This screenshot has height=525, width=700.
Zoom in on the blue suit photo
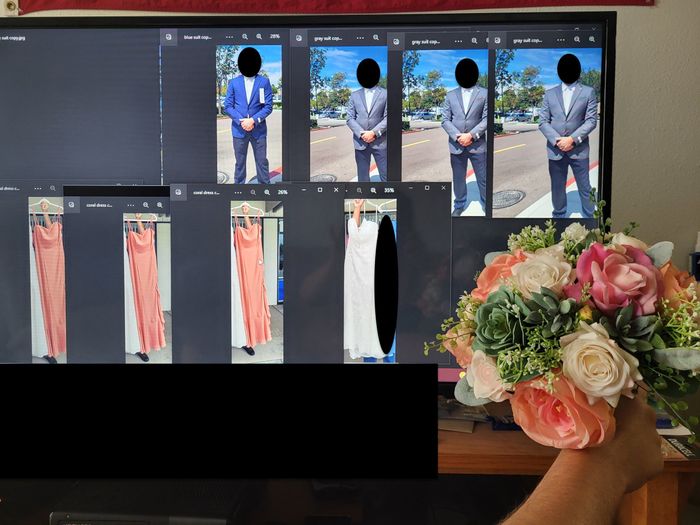[258, 37]
